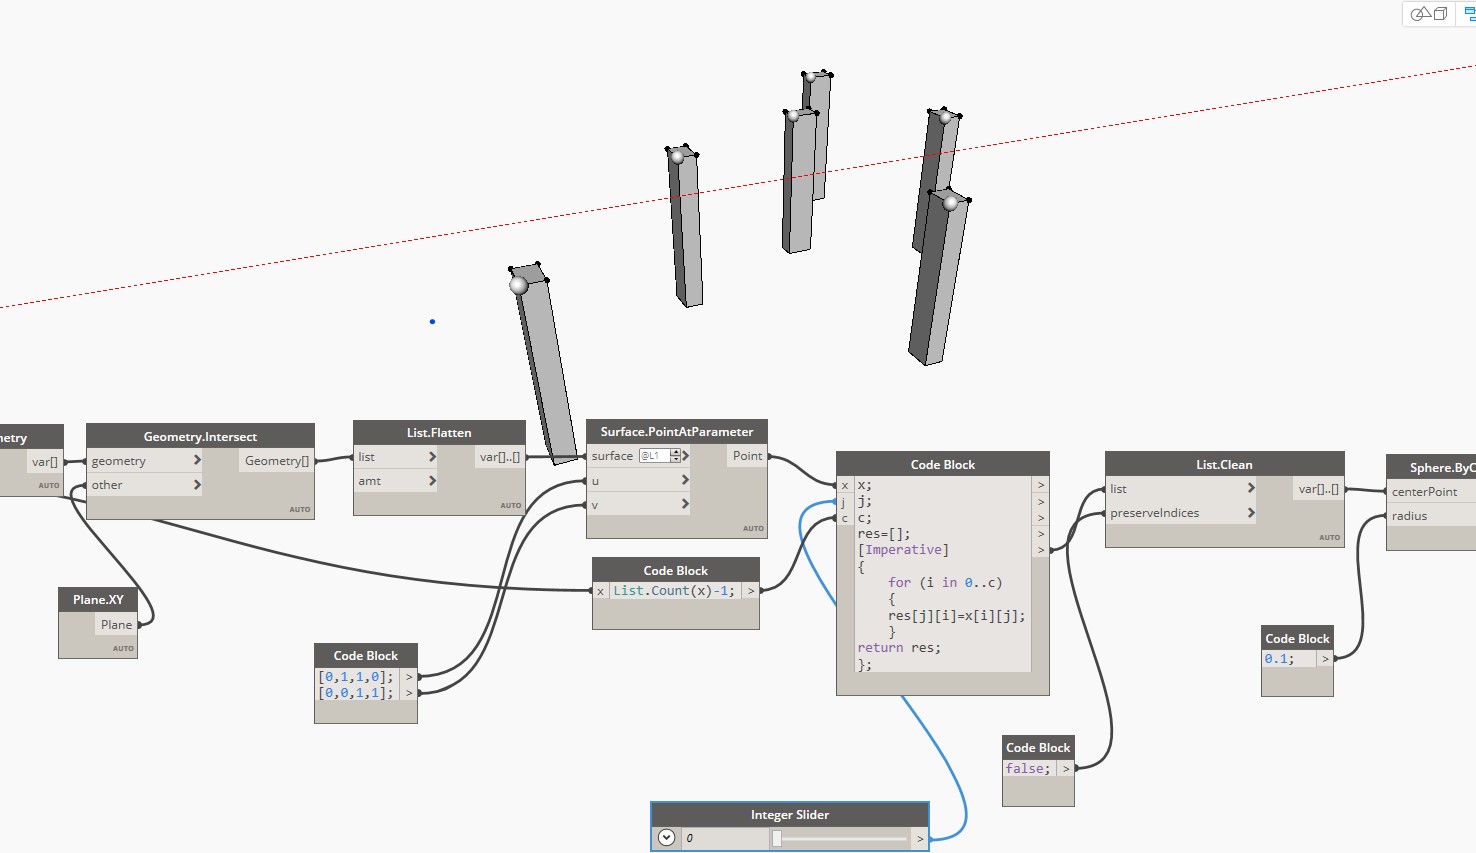Open the preserveIndices port chevron on List.Clean
This screenshot has height=853, width=1476.
(x=1251, y=512)
